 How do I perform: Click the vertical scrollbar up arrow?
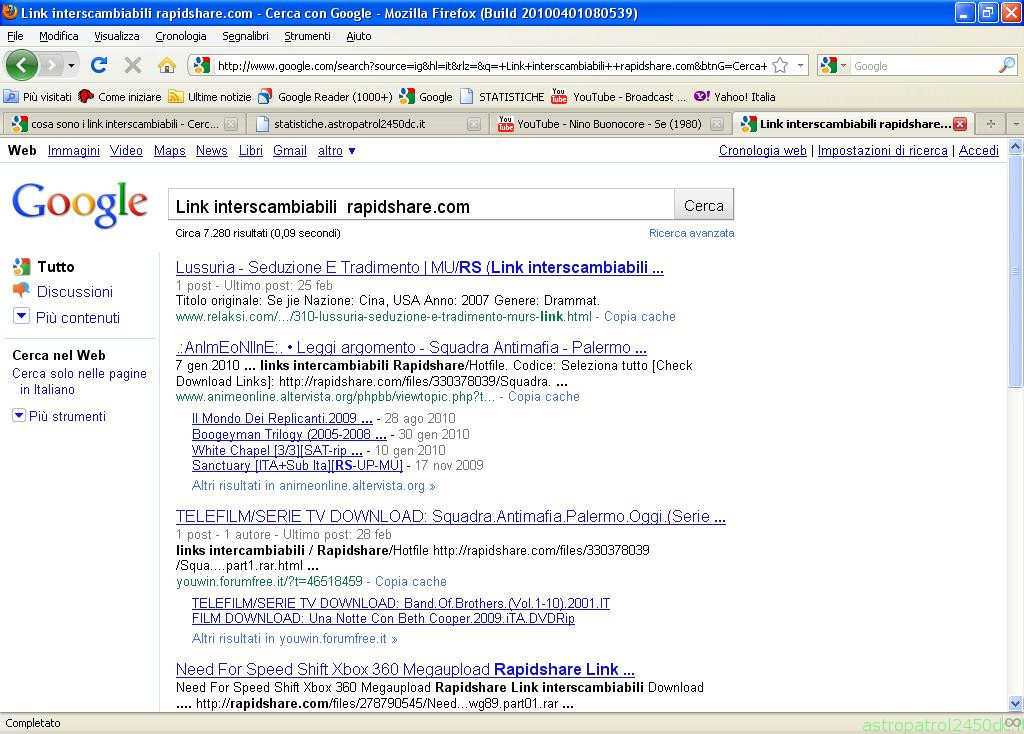pyautogui.click(x=1016, y=146)
